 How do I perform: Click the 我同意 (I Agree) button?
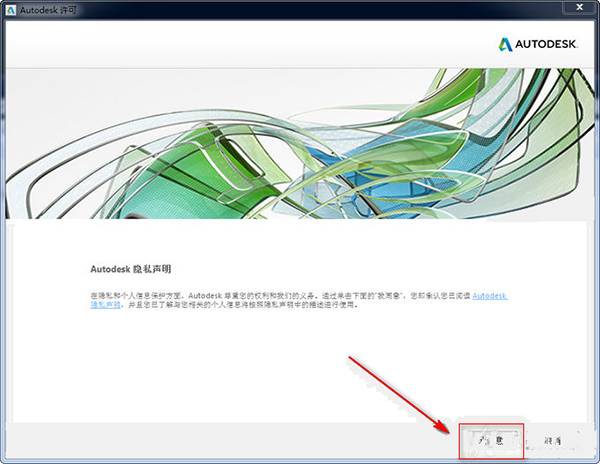click(x=491, y=441)
